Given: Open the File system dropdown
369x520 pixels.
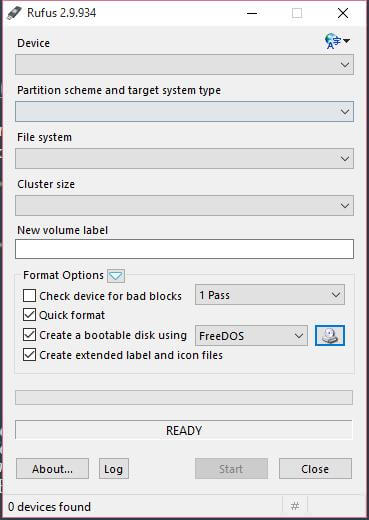Looking at the screenshot, I should pos(184,159).
